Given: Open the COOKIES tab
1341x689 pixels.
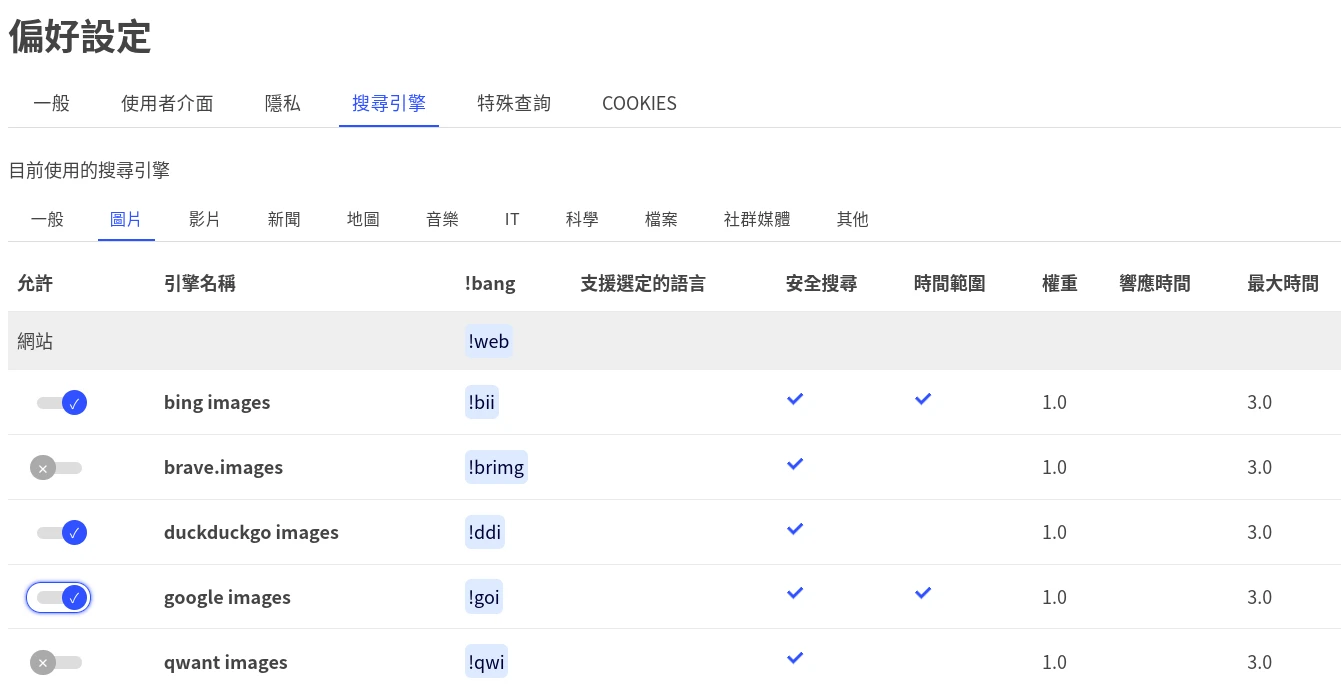Looking at the screenshot, I should 639,103.
